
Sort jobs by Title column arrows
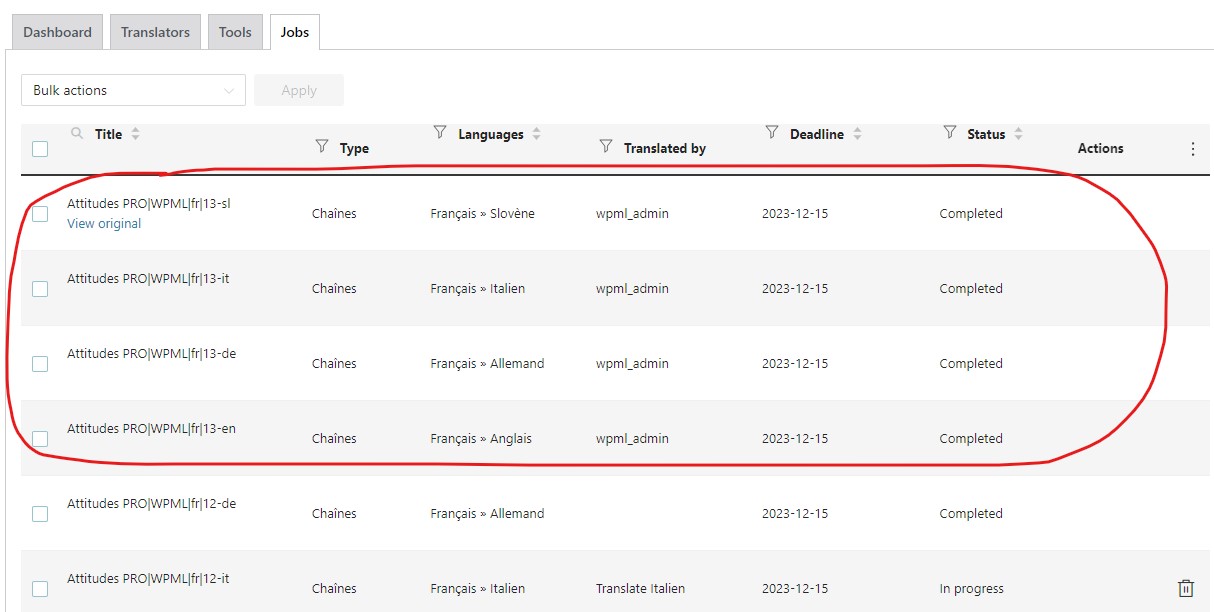136,134
